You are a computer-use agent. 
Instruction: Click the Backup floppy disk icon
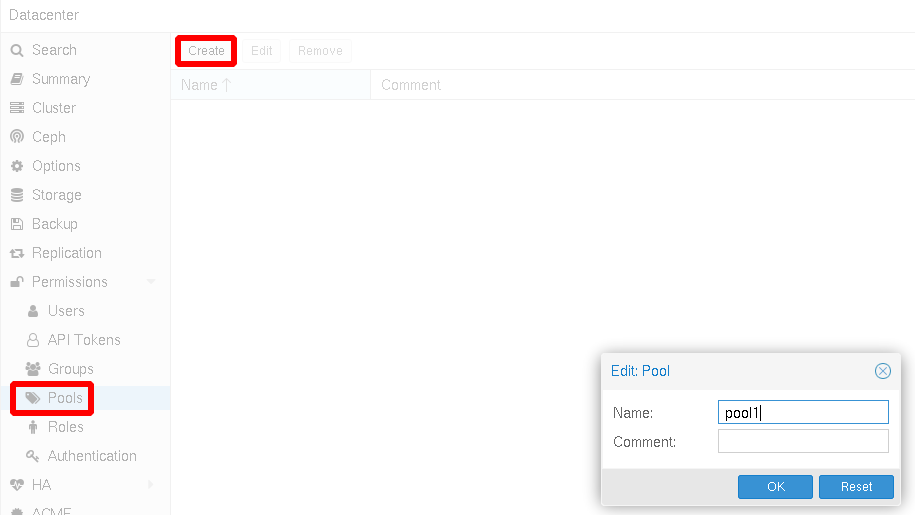(x=17, y=224)
